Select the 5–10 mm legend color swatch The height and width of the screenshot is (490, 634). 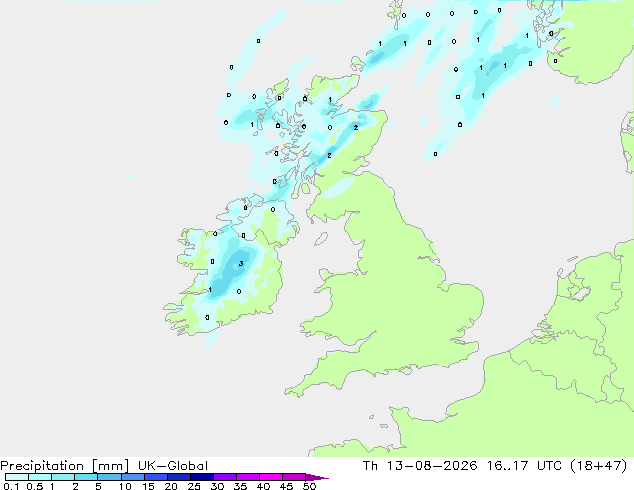click(110, 477)
